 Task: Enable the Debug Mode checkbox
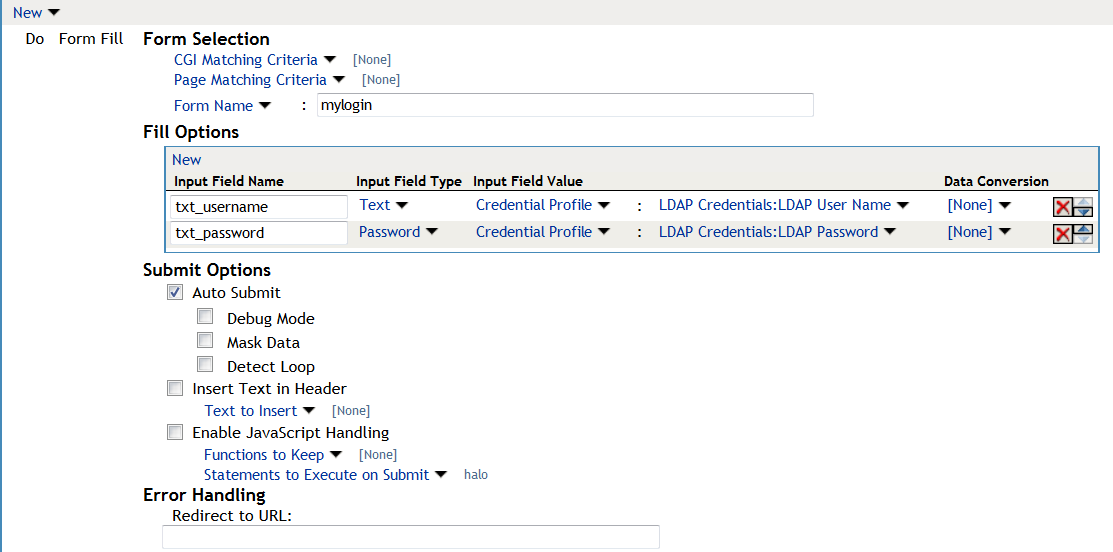(x=205, y=316)
